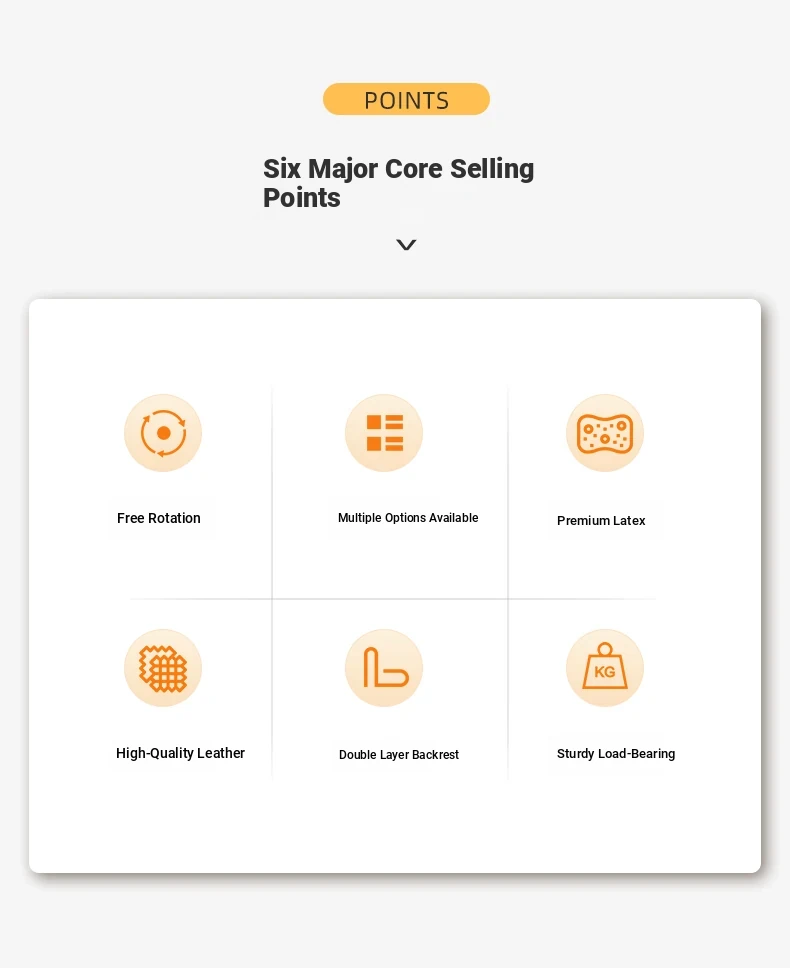Expand the down chevron below the heading
This screenshot has width=790, height=968.
(x=406, y=244)
